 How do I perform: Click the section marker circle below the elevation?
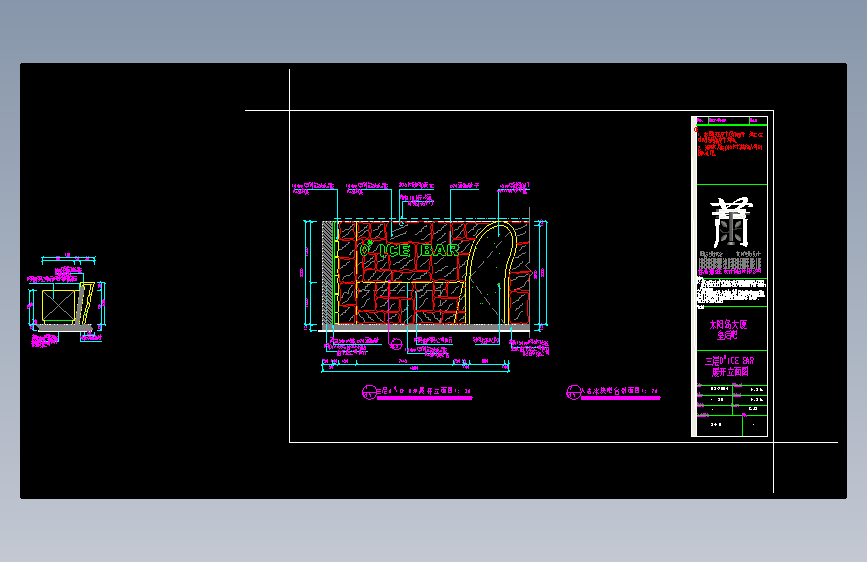395,345
